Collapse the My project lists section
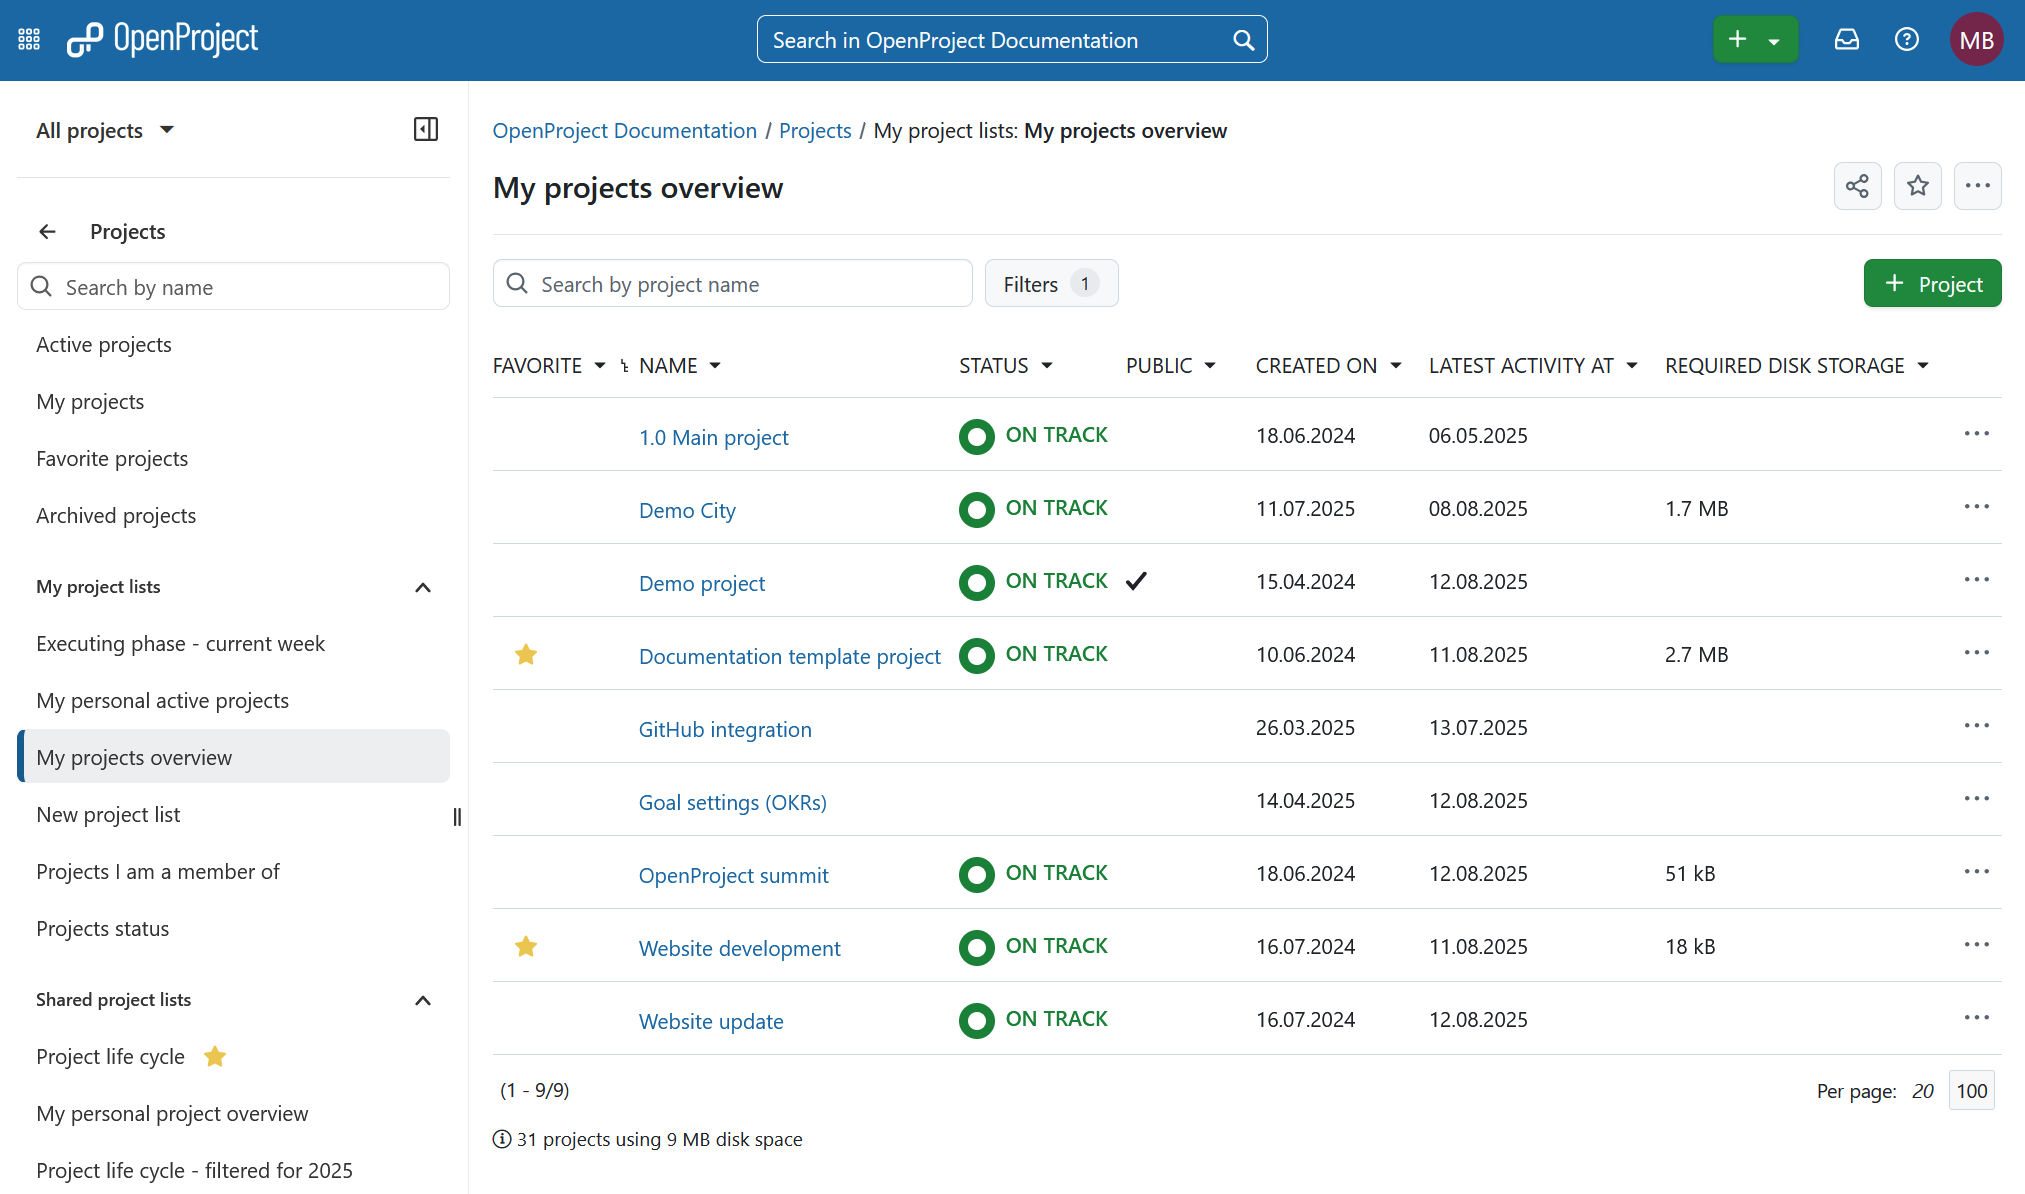This screenshot has width=2025, height=1194. 422,587
